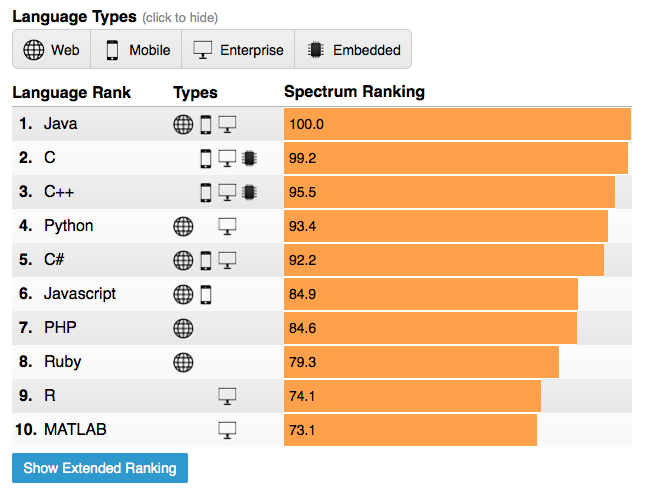Click the mobile phone icon for C

pos(206,158)
